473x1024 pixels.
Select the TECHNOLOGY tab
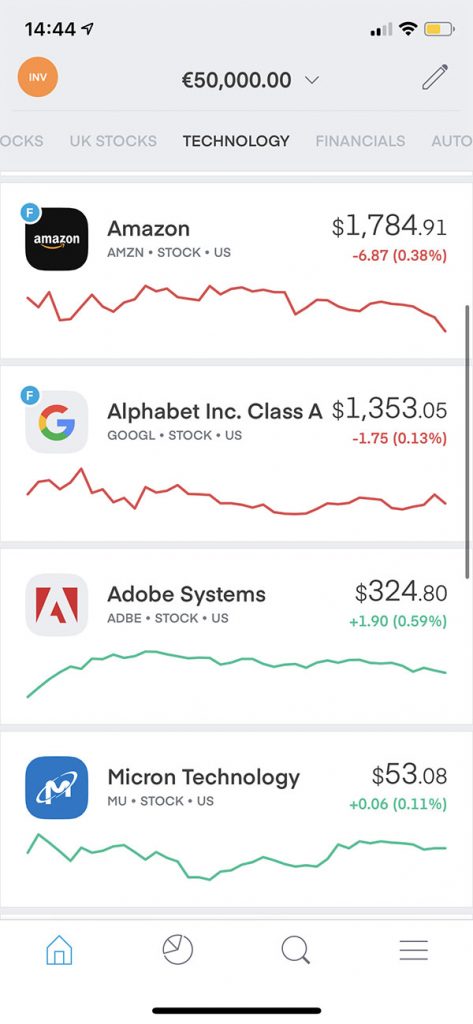coord(236,141)
